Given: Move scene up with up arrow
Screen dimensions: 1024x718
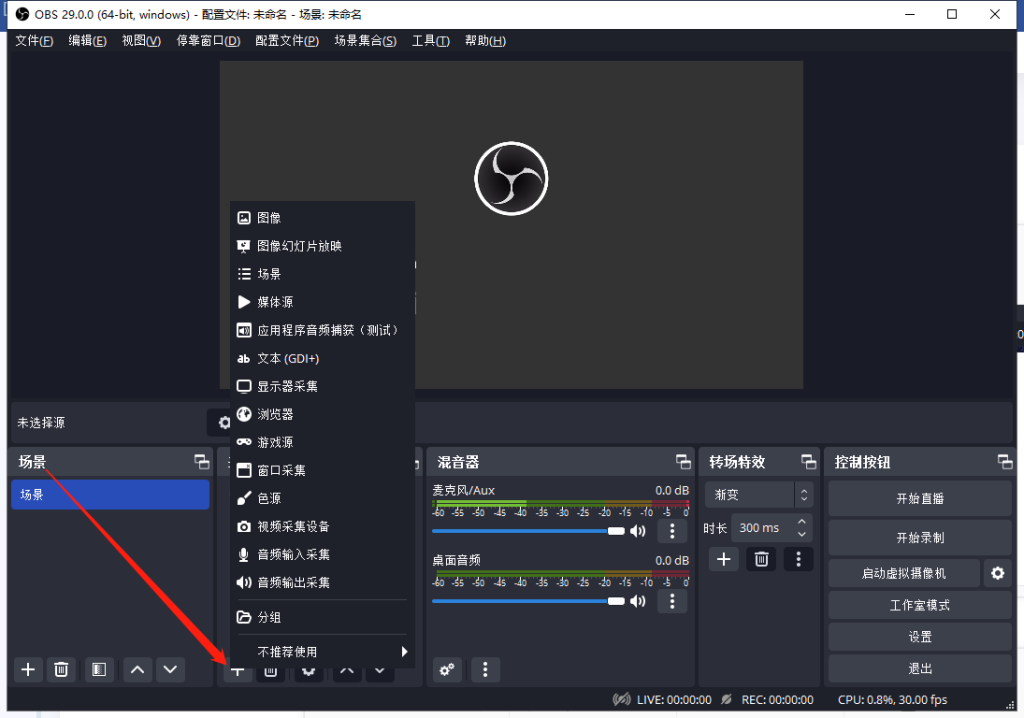Looking at the screenshot, I should [137, 669].
